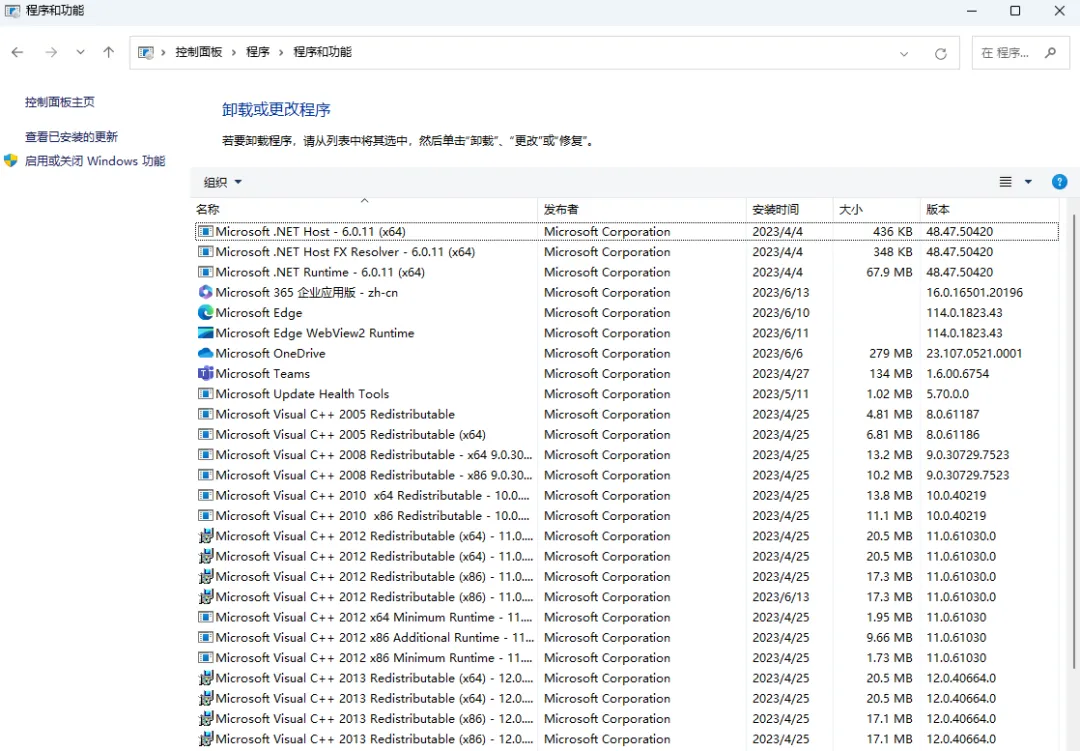1080x751 pixels.
Task: Select Microsoft Edge WebView2 Runtime entry
Action: 315,333
